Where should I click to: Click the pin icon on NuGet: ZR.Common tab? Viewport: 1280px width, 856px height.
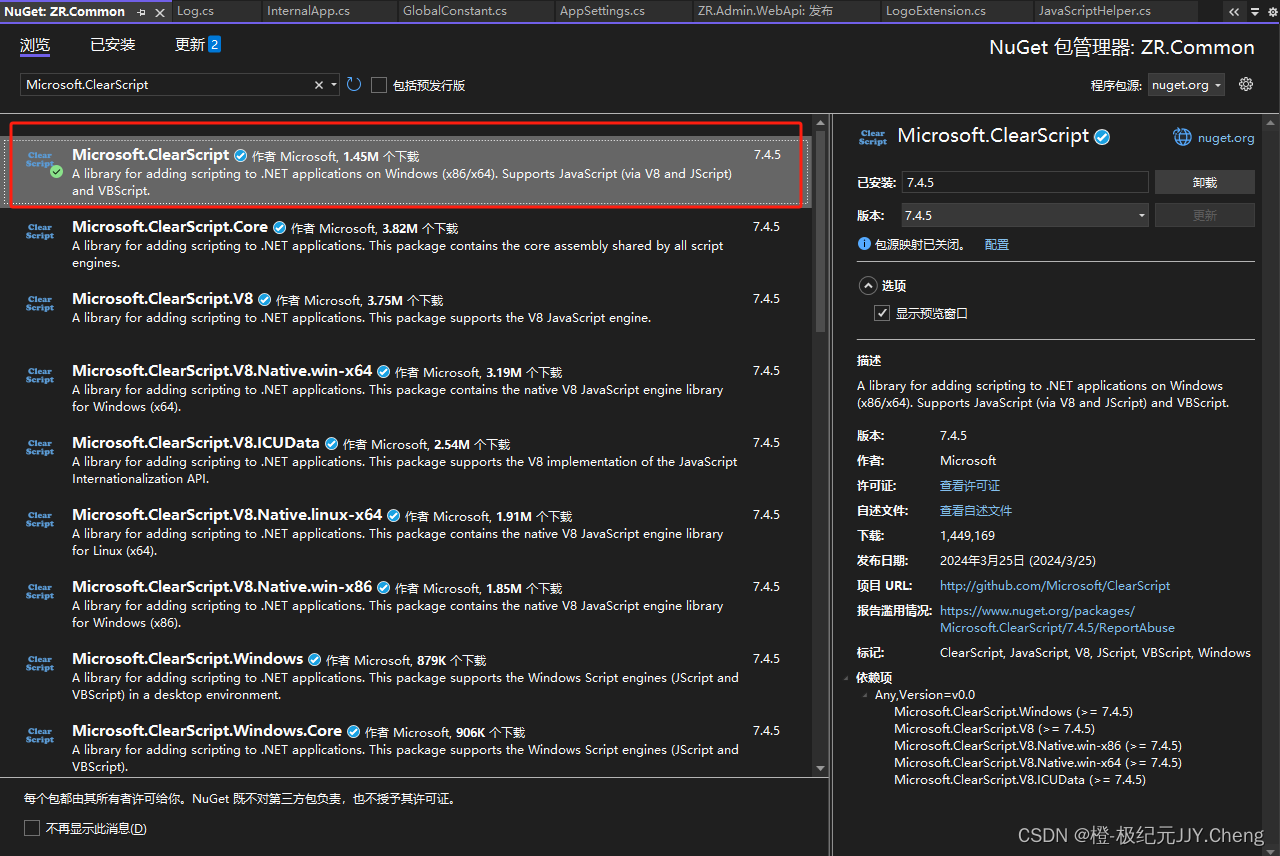(x=141, y=13)
